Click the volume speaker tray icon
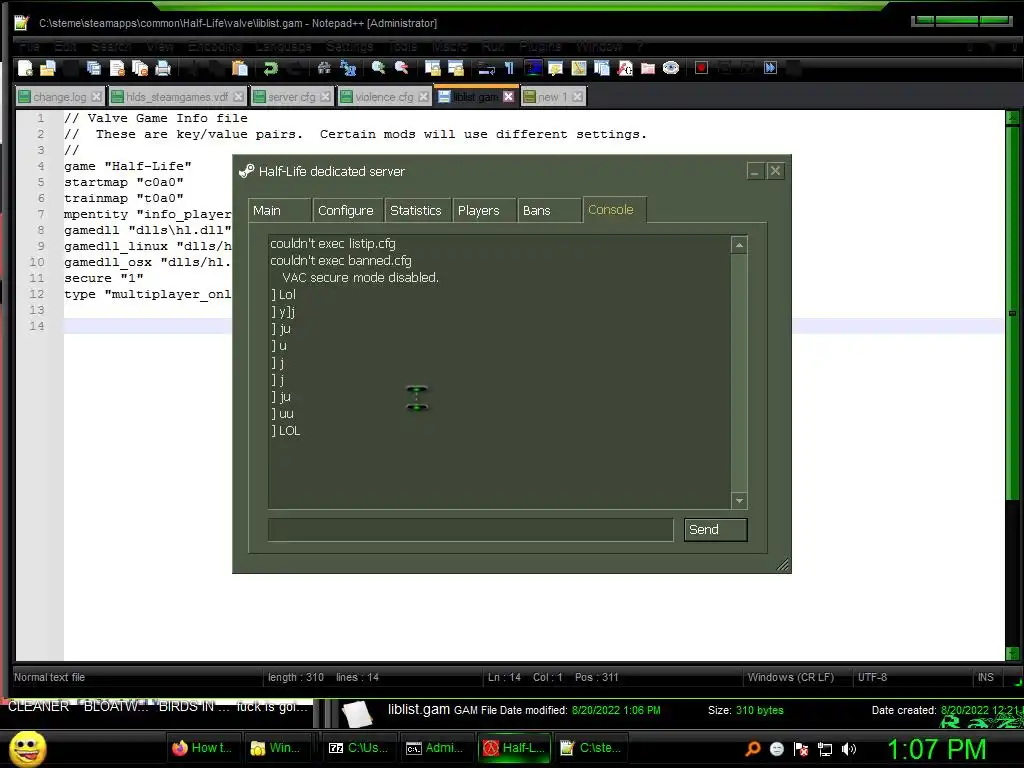Screen dimensions: 1024x768 [848, 749]
